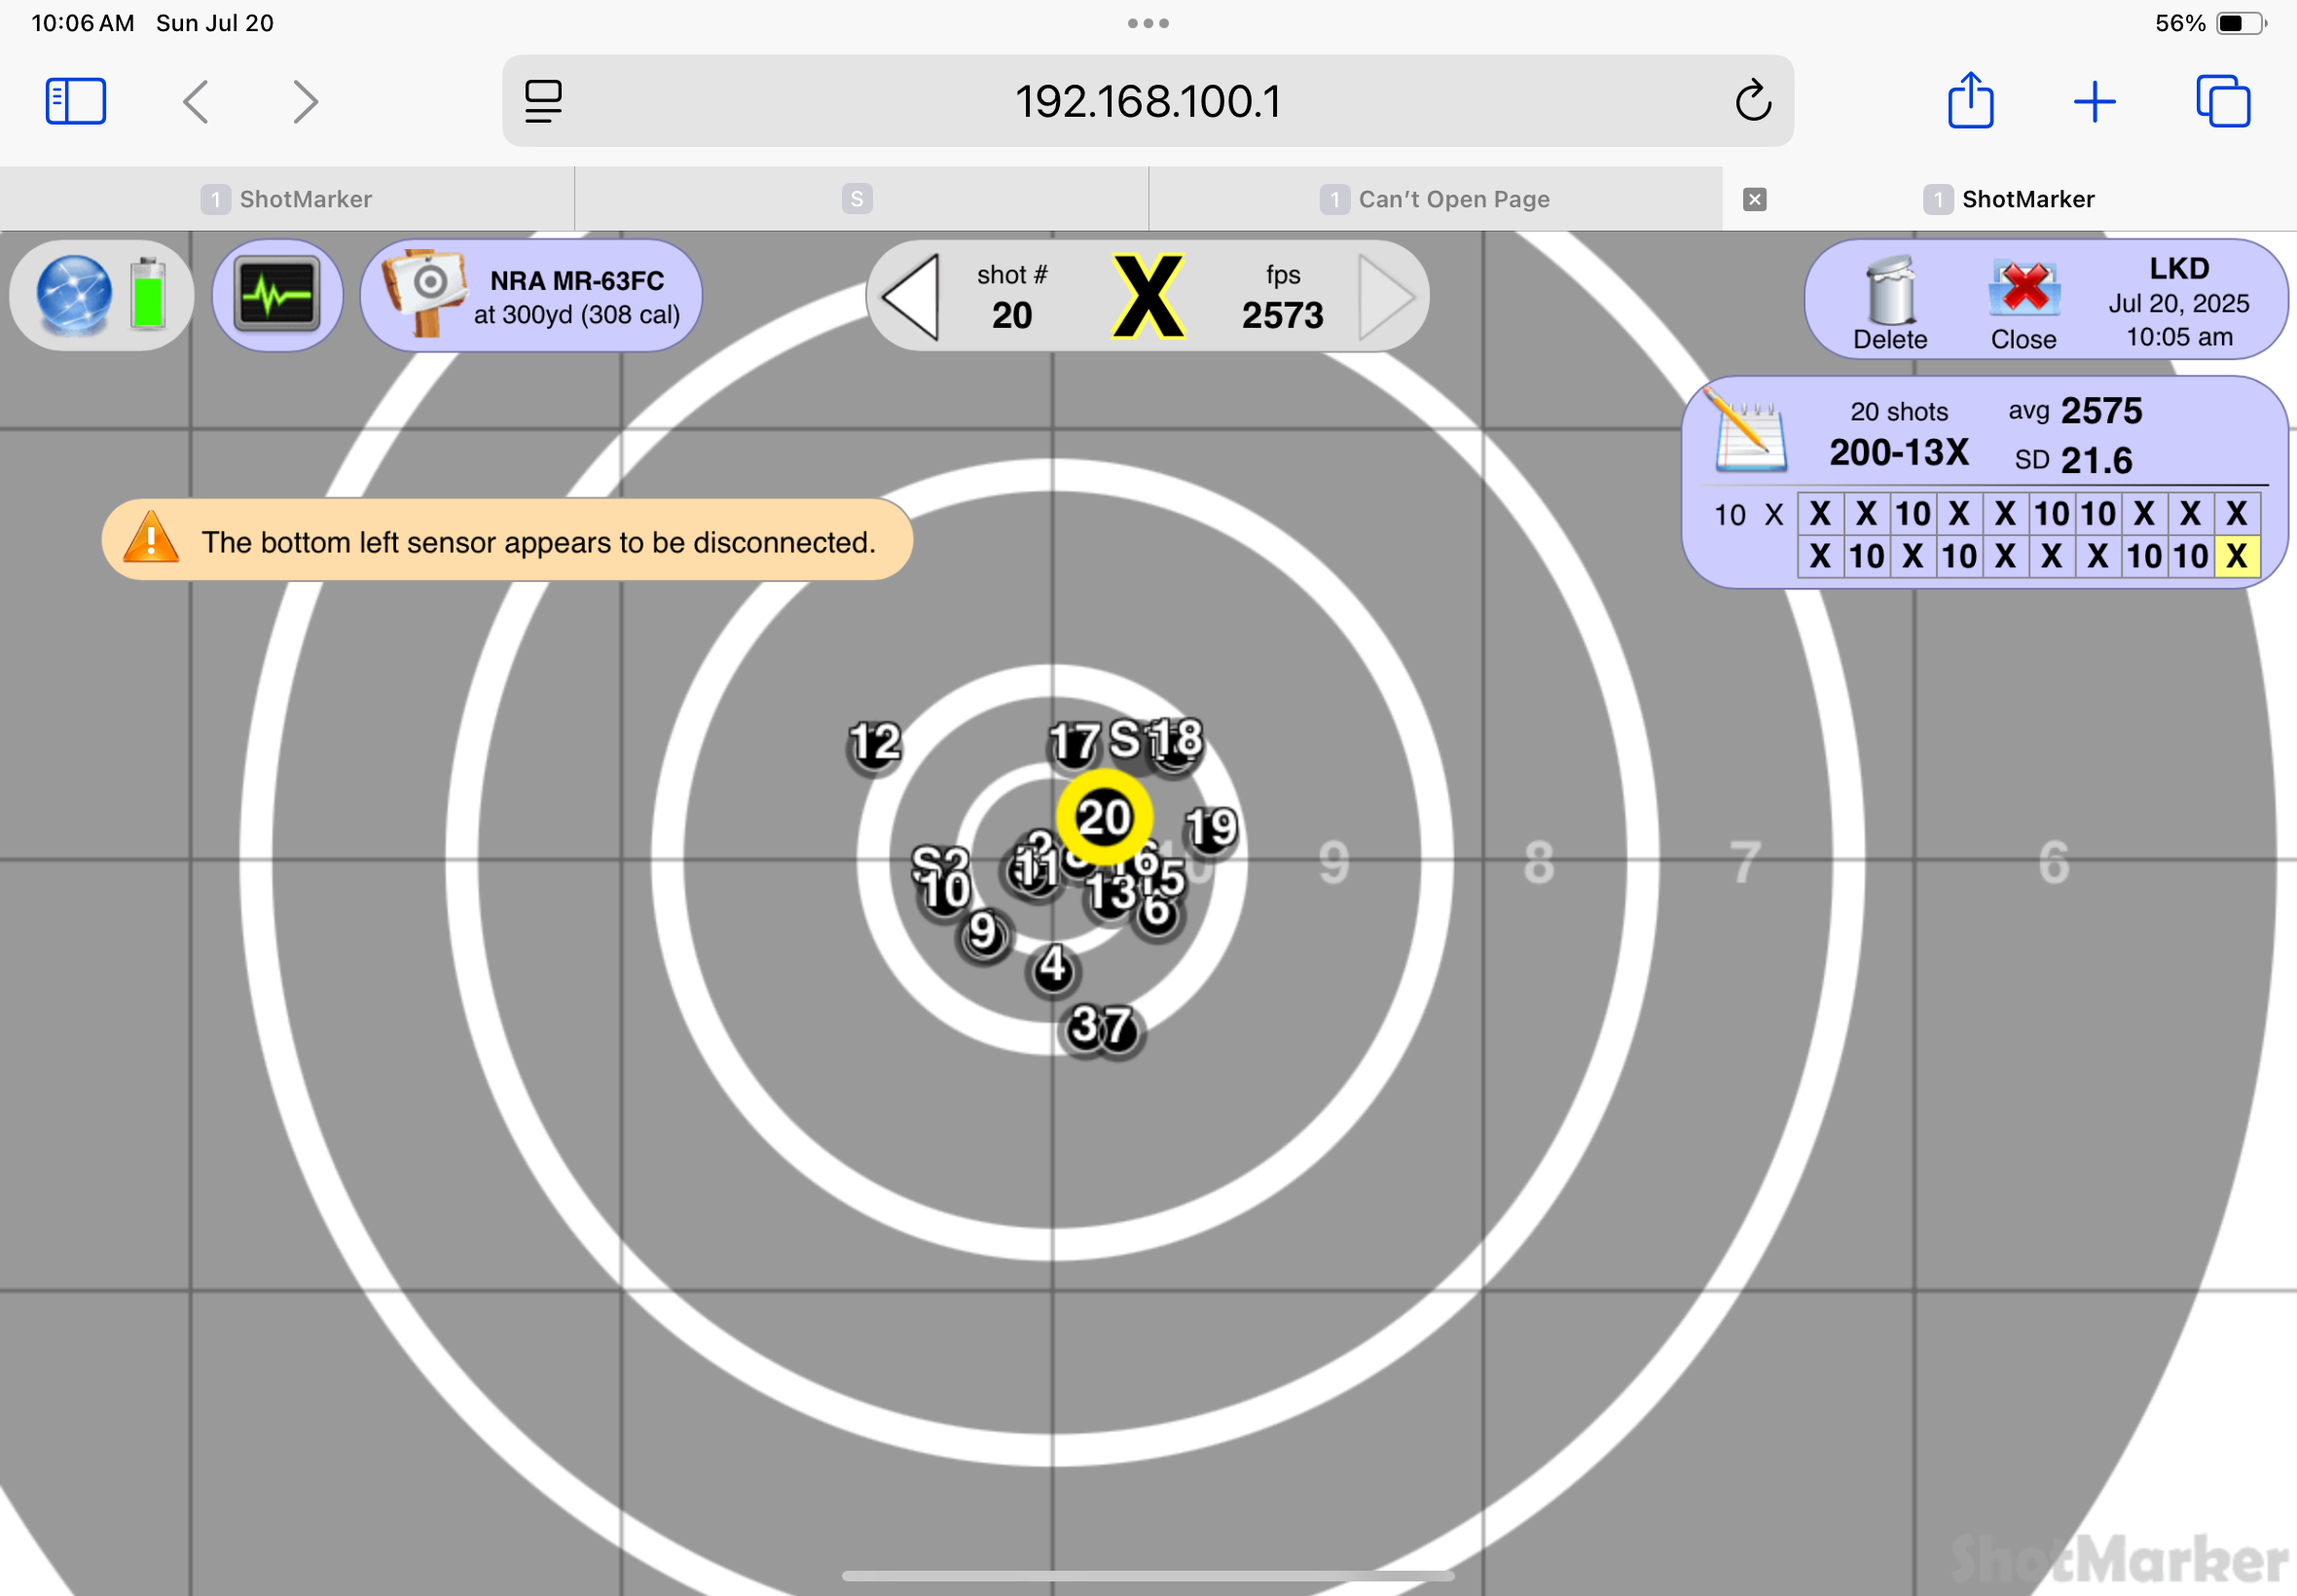The image size is (2297, 1596).
Task: Check the green battery indicator
Action: pos(148,293)
